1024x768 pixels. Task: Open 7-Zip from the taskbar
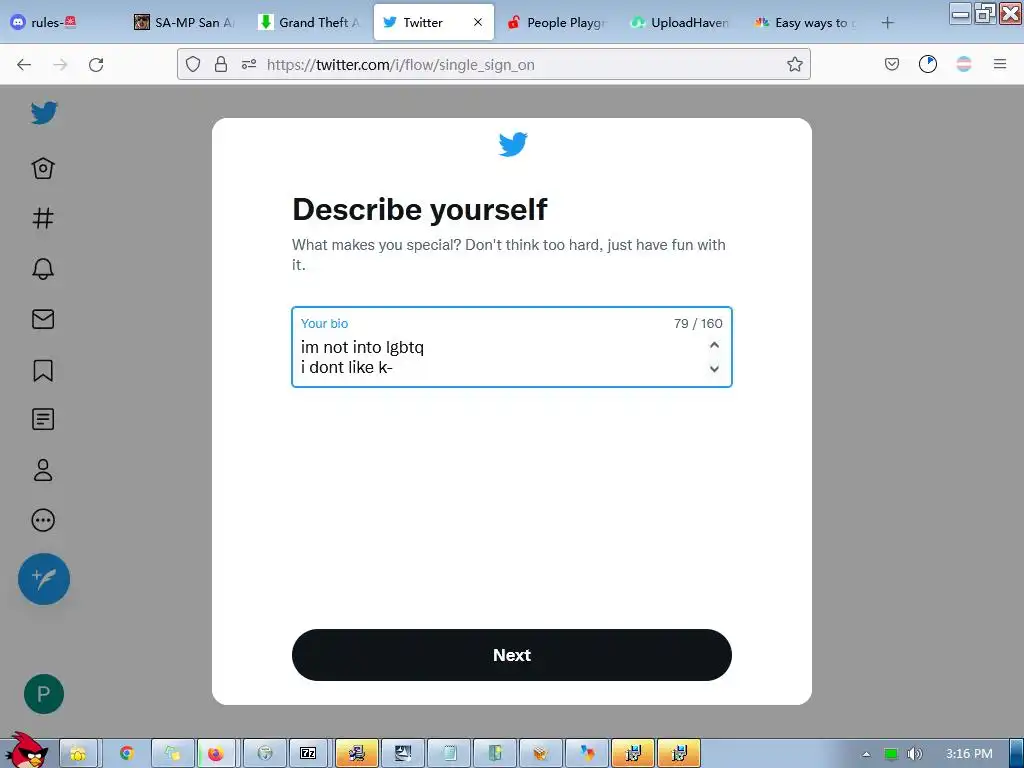pos(308,754)
